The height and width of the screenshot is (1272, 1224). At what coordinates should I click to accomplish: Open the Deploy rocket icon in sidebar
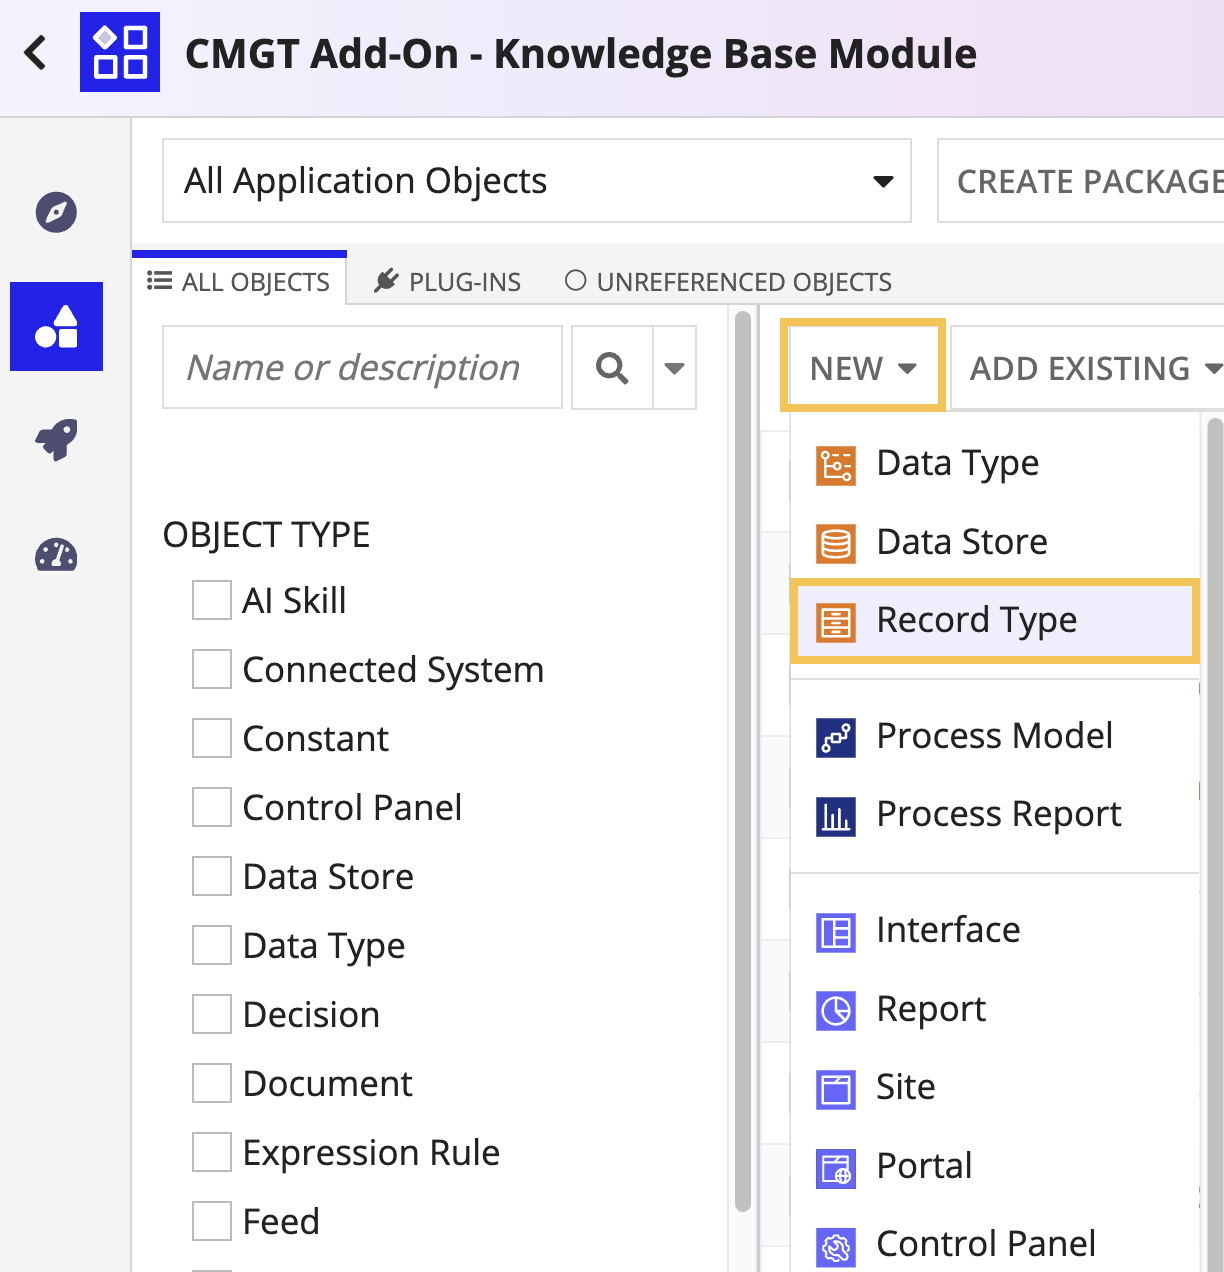[56, 440]
